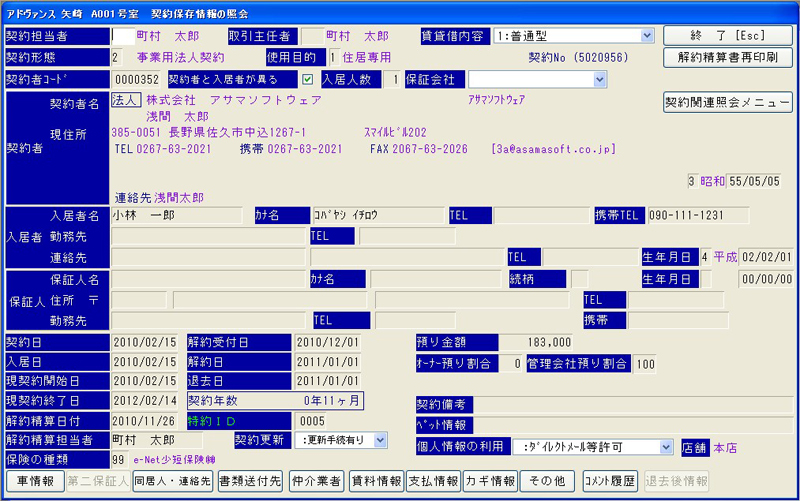Click the 契約者コード field 0000352

point(137,79)
